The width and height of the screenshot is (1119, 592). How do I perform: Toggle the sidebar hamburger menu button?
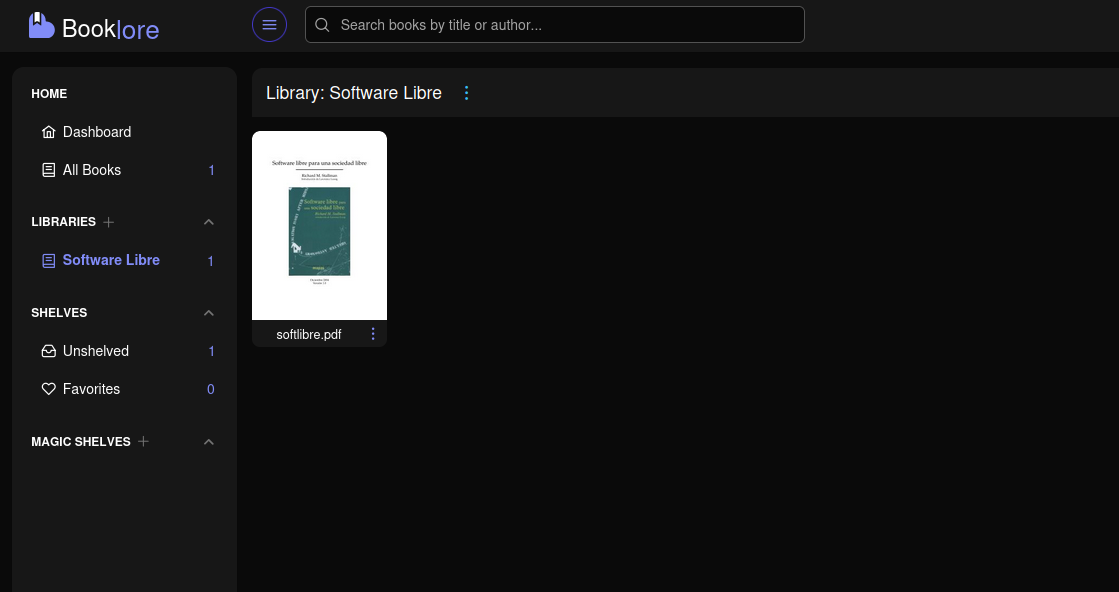(269, 25)
